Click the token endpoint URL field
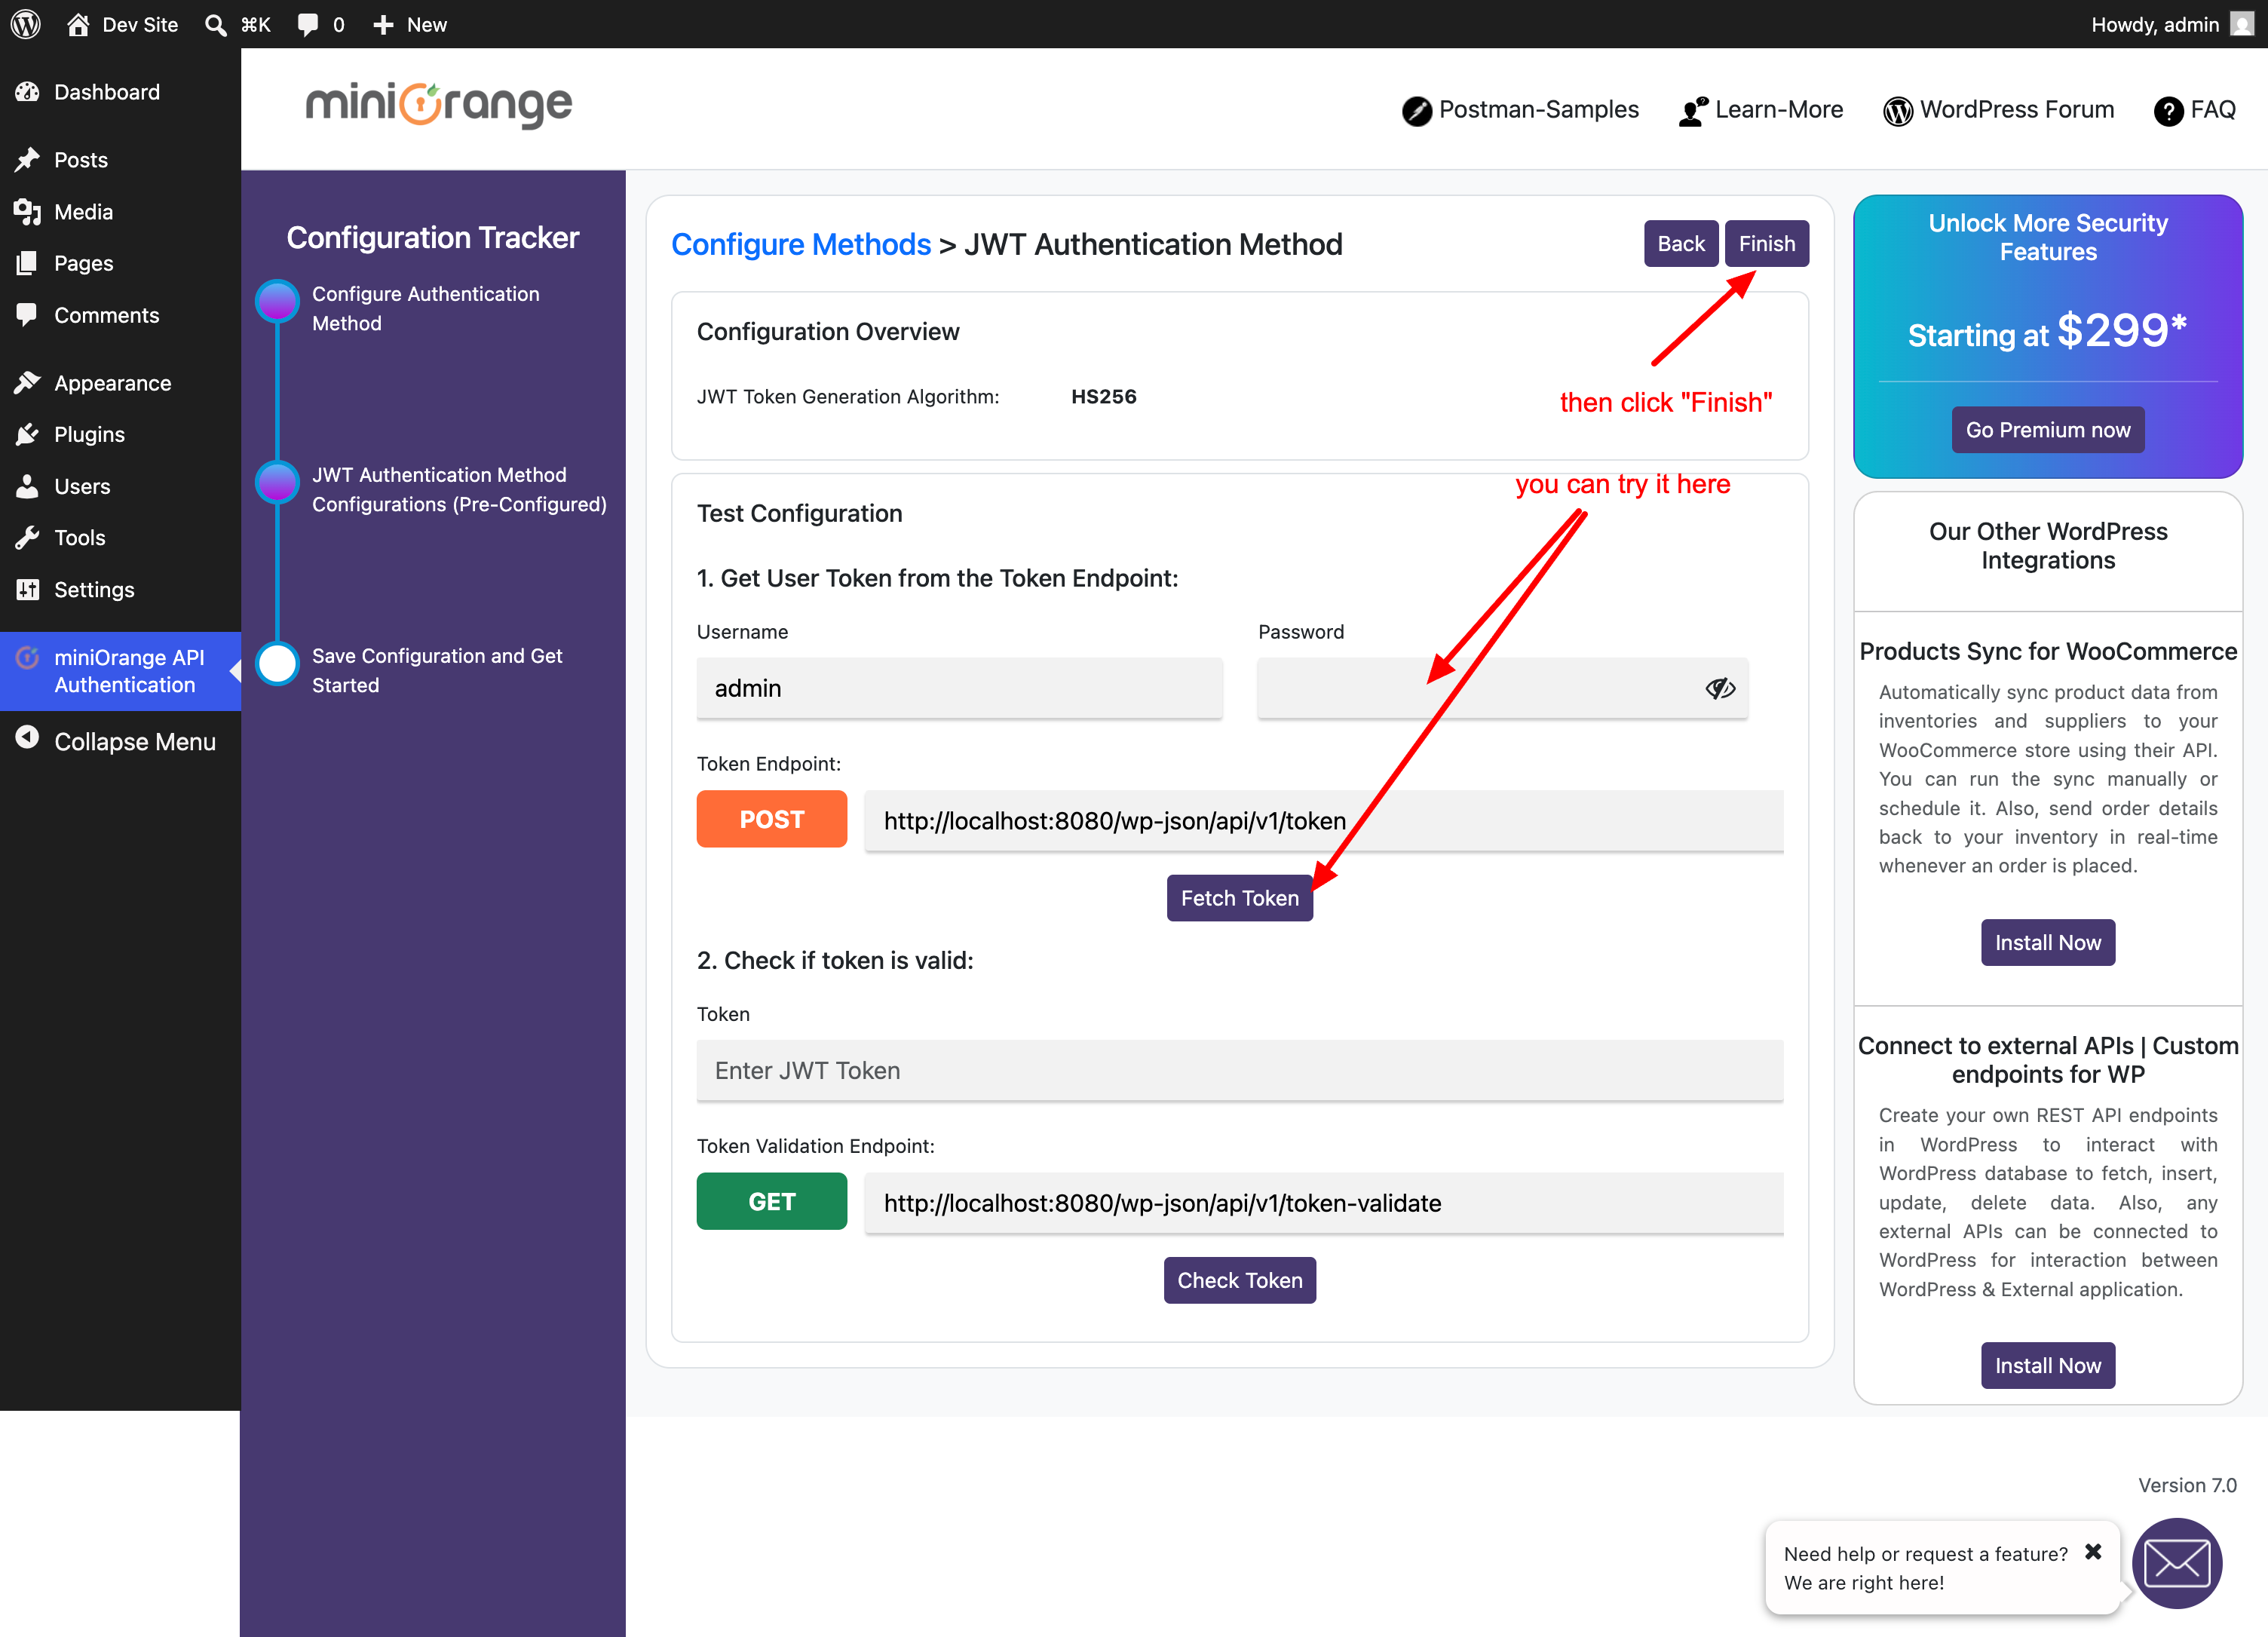The image size is (2268, 1637). pyautogui.click(x=1324, y=821)
